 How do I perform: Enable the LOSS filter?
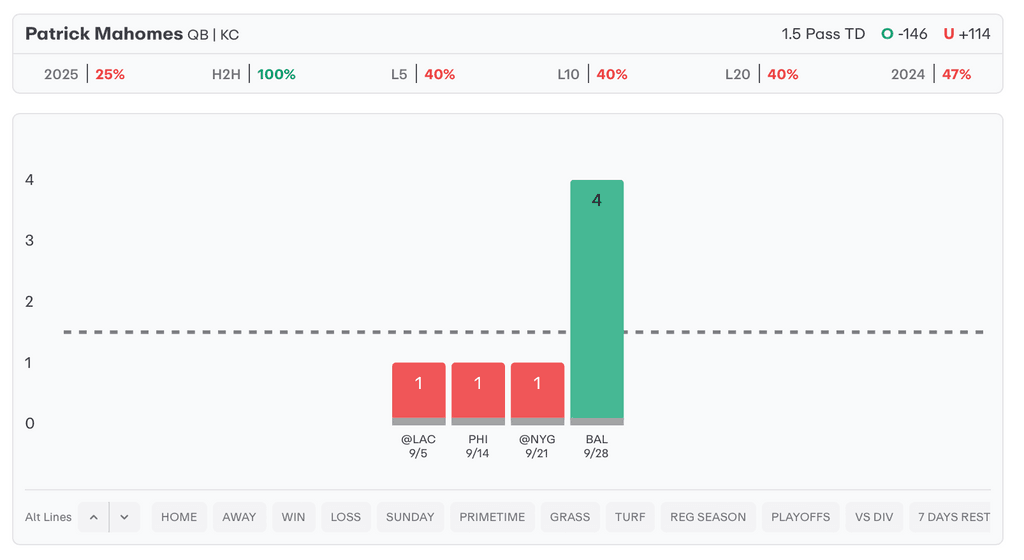point(345,517)
